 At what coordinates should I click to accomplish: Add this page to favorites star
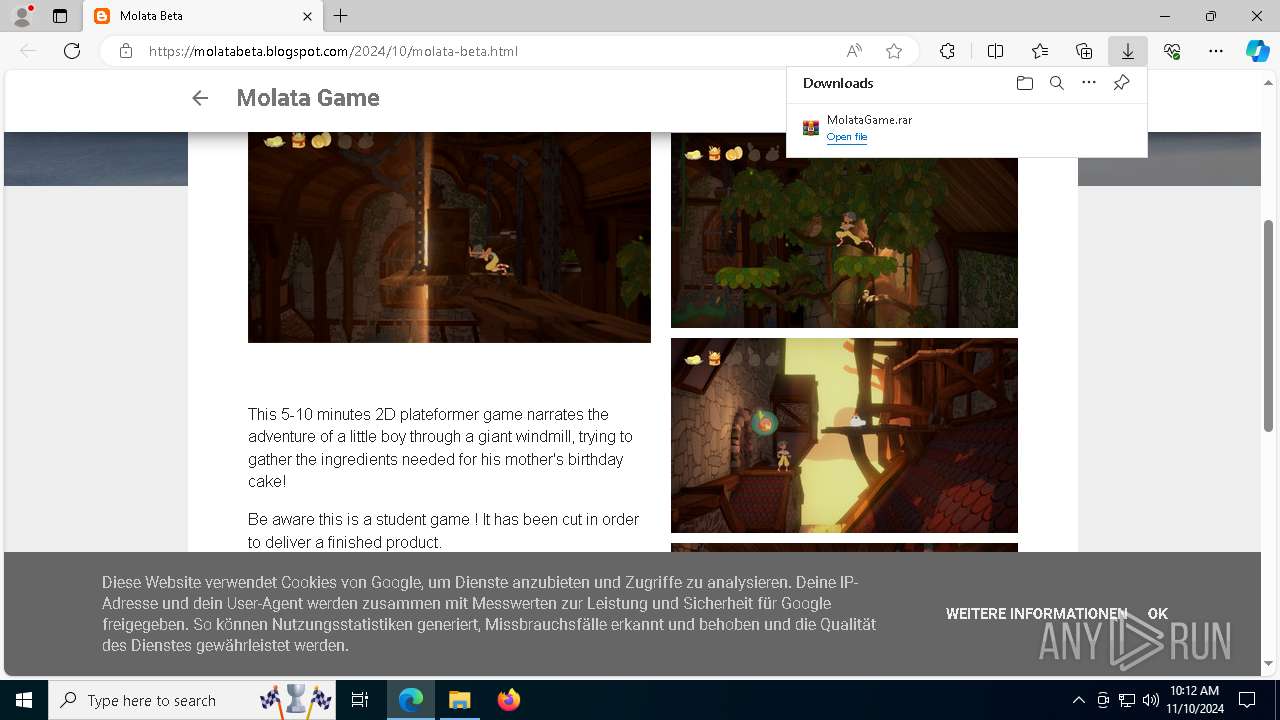894,51
